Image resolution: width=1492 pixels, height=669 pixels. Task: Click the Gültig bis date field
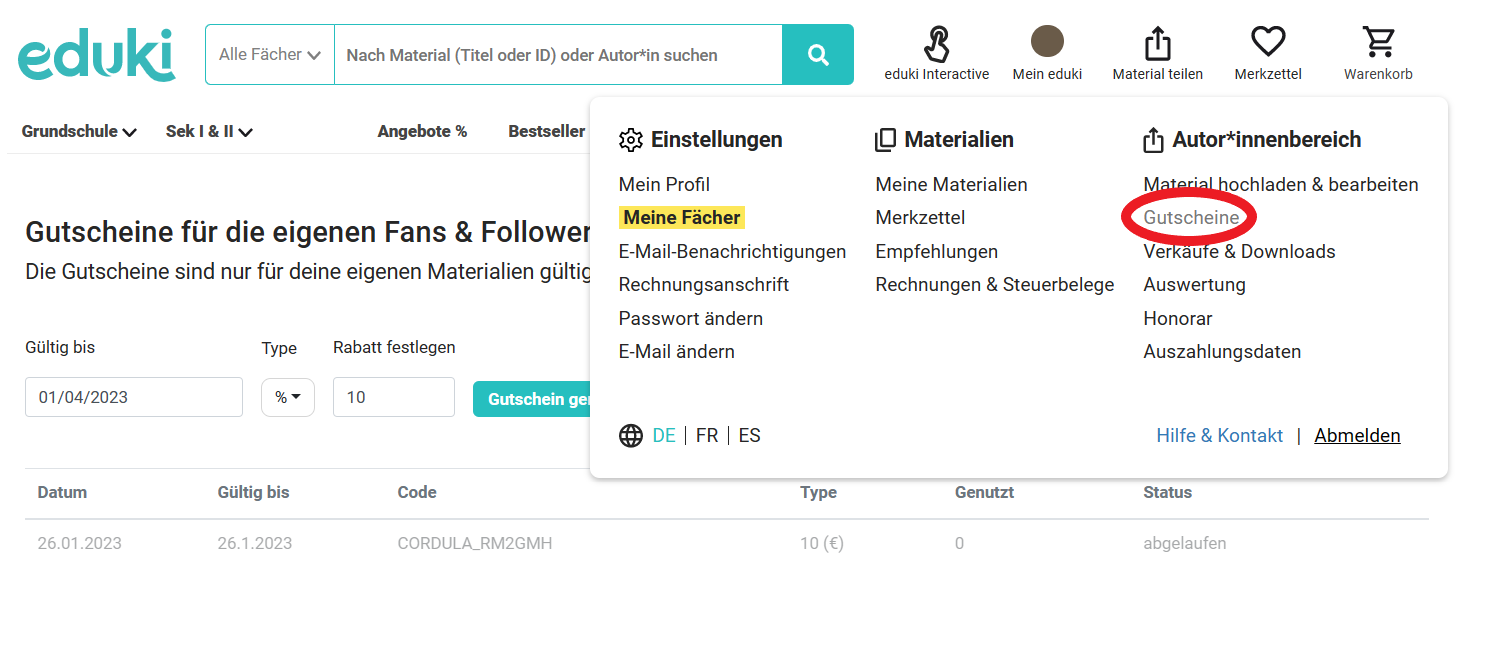(133, 397)
